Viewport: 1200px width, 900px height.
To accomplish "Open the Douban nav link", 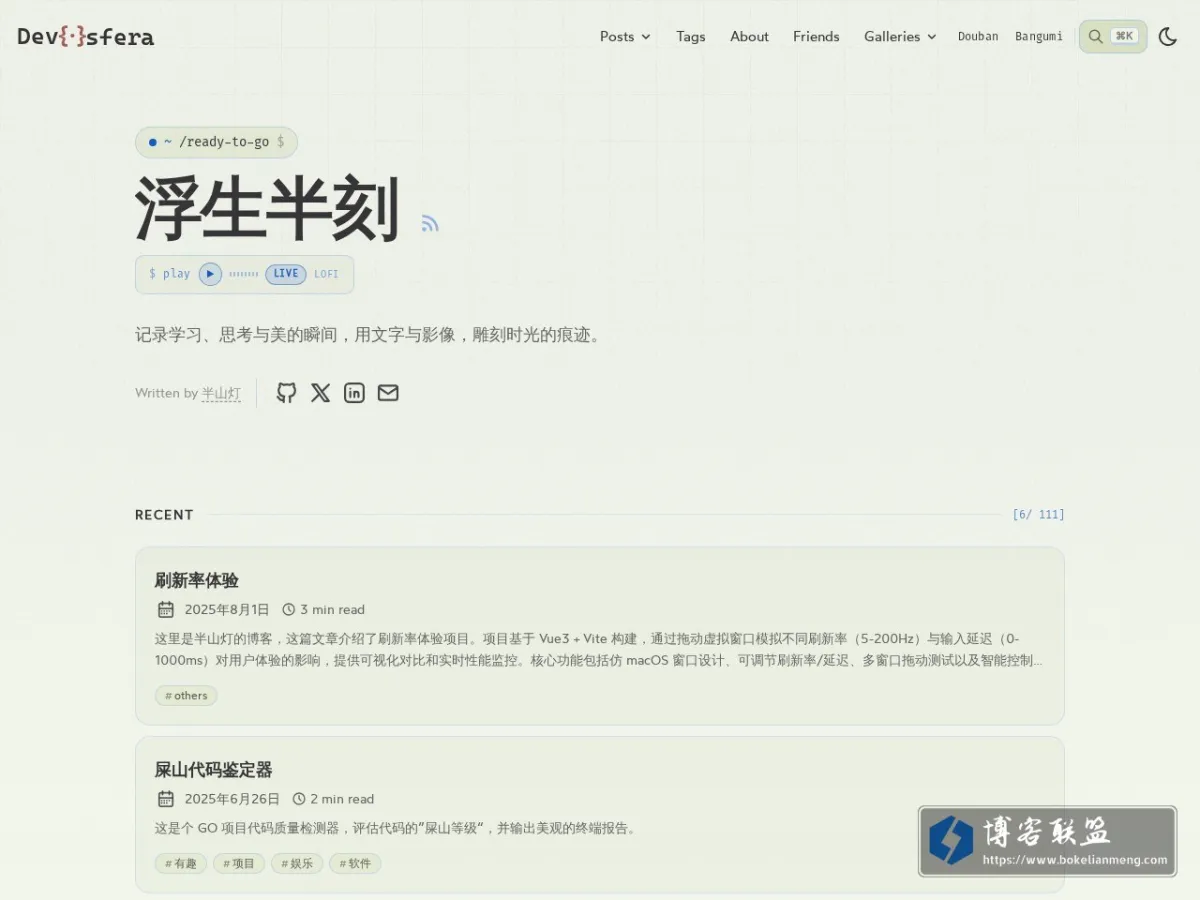I will click(978, 36).
